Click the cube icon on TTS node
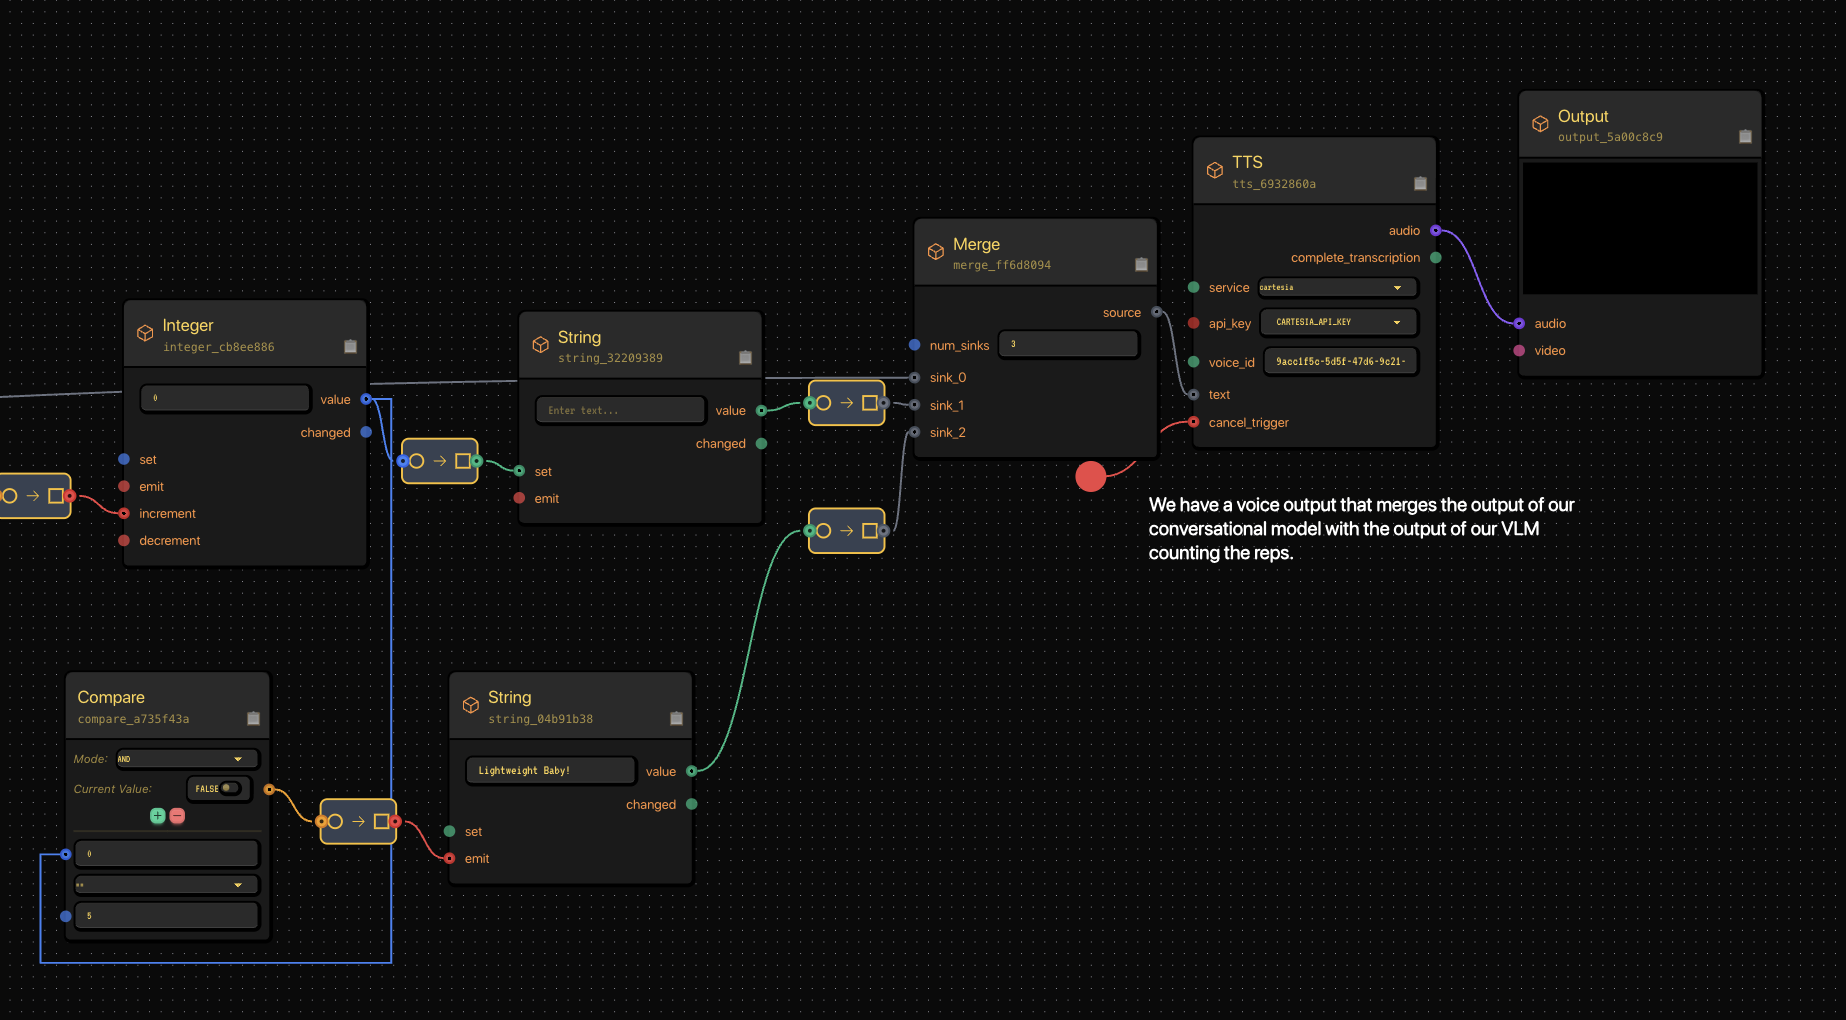This screenshot has width=1846, height=1020. pos(1214,171)
